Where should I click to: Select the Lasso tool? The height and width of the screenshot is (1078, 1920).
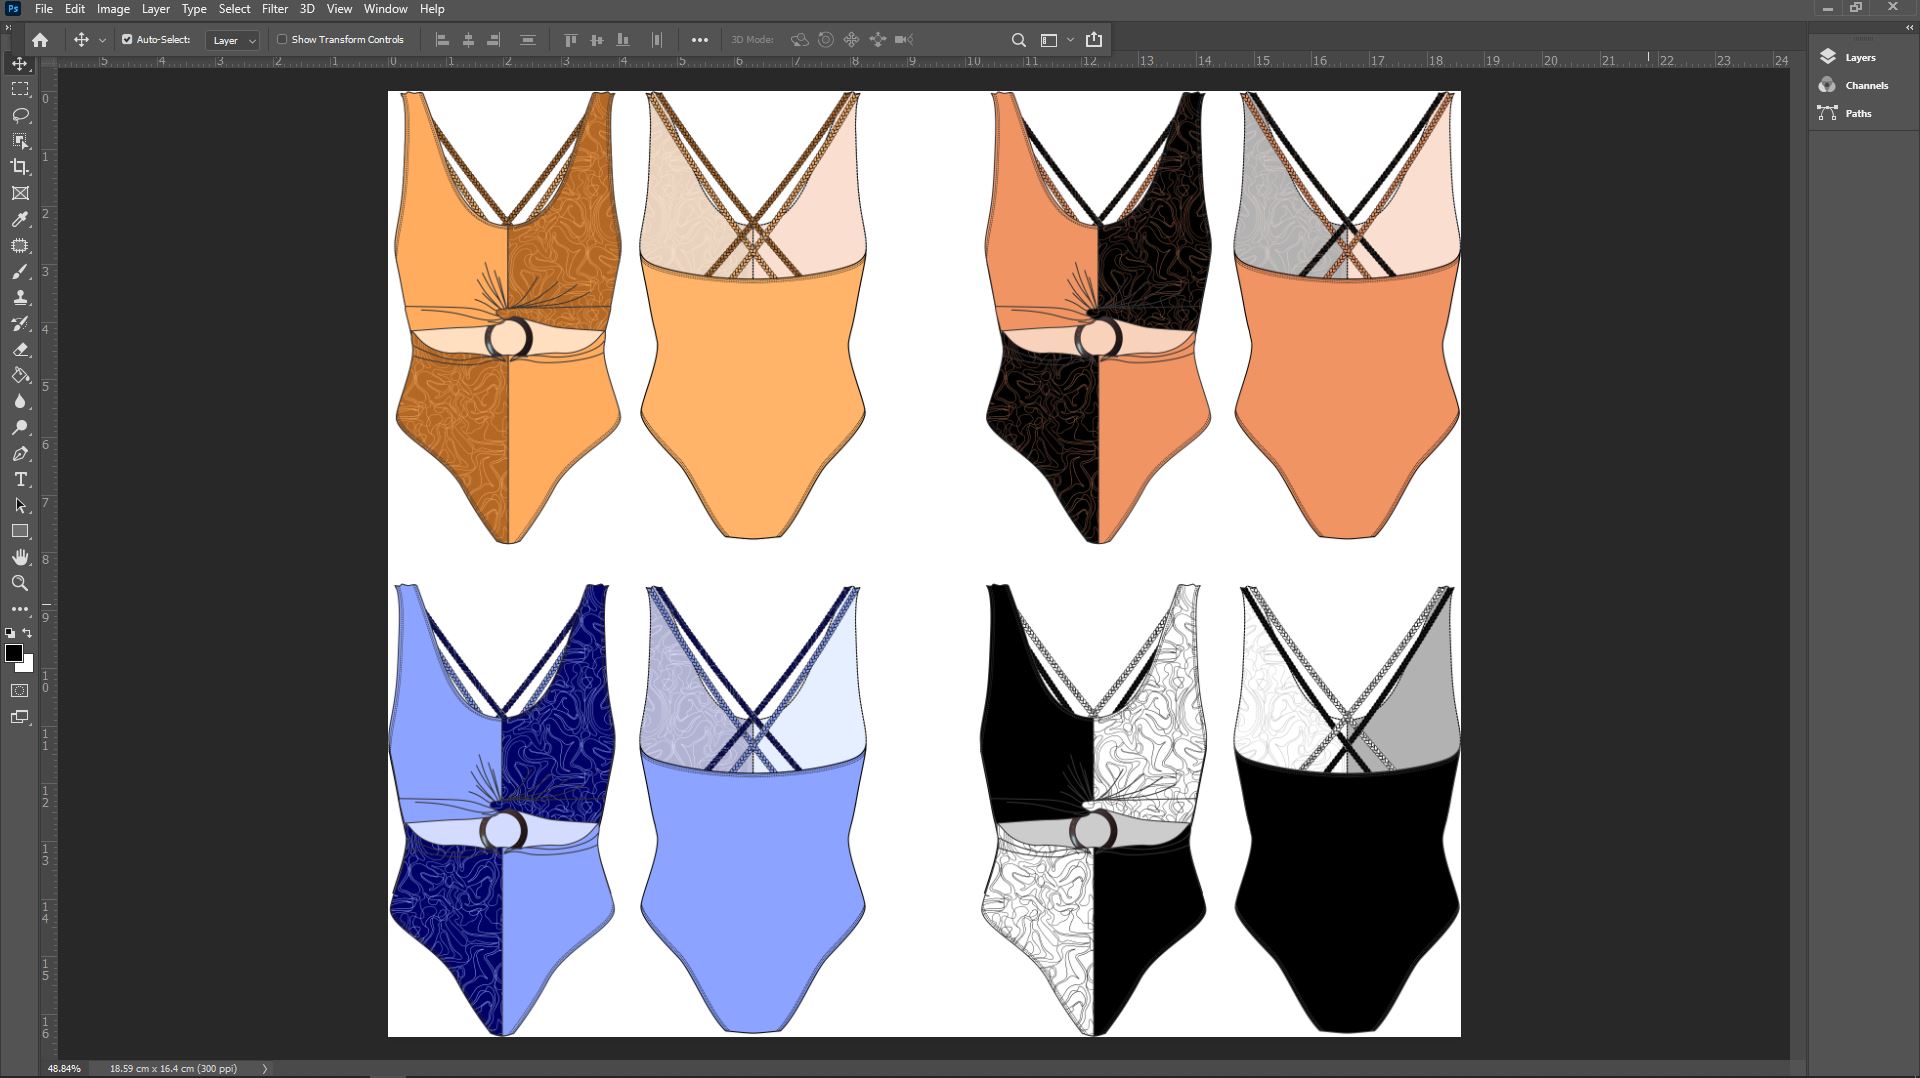coord(20,115)
